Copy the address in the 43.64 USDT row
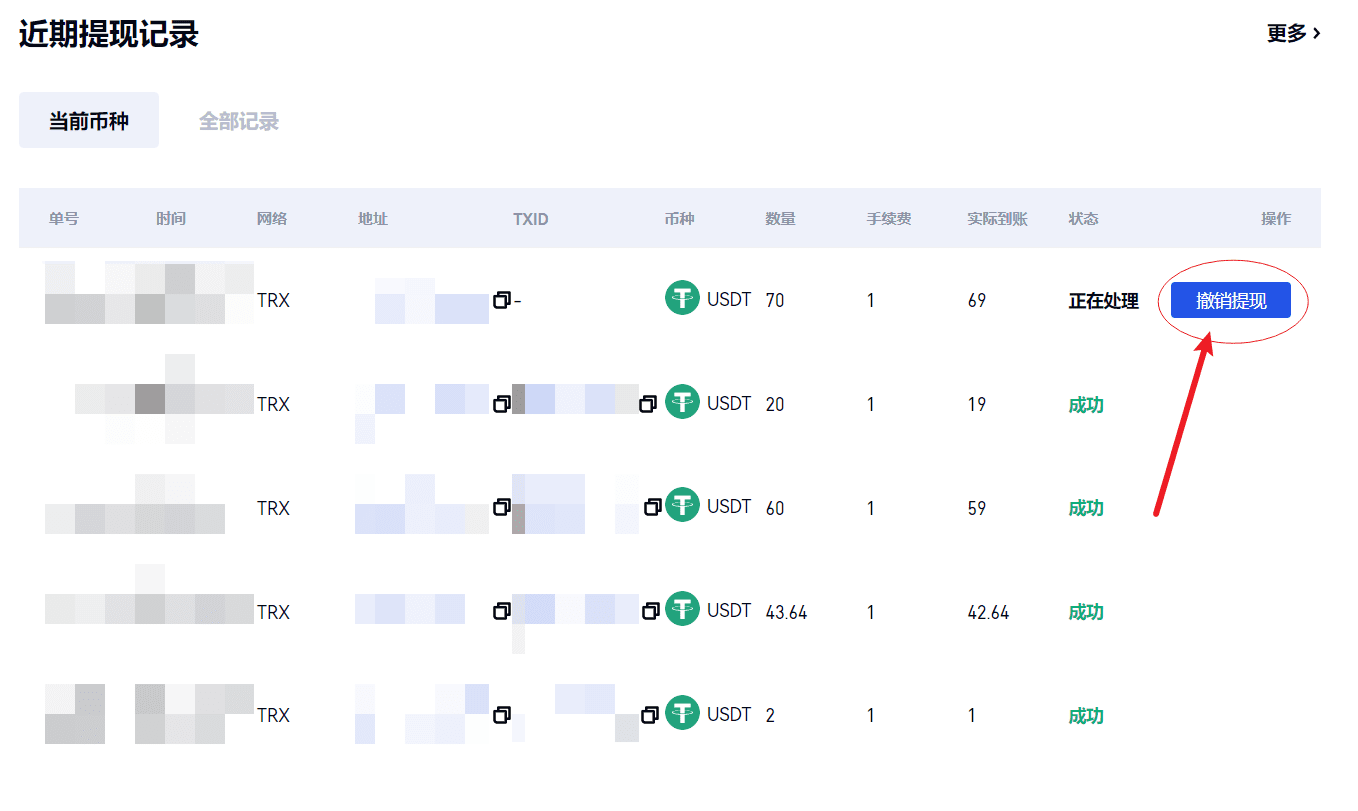 pyautogui.click(x=502, y=611)
